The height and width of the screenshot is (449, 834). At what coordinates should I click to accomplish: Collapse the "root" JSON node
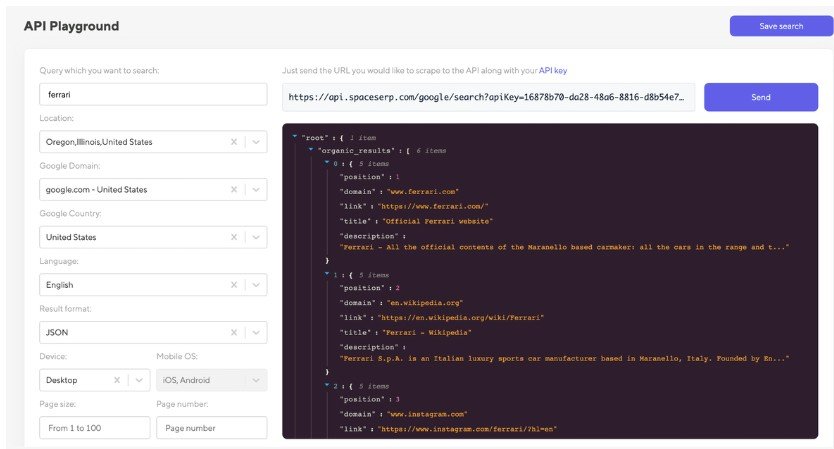[295, 137]
